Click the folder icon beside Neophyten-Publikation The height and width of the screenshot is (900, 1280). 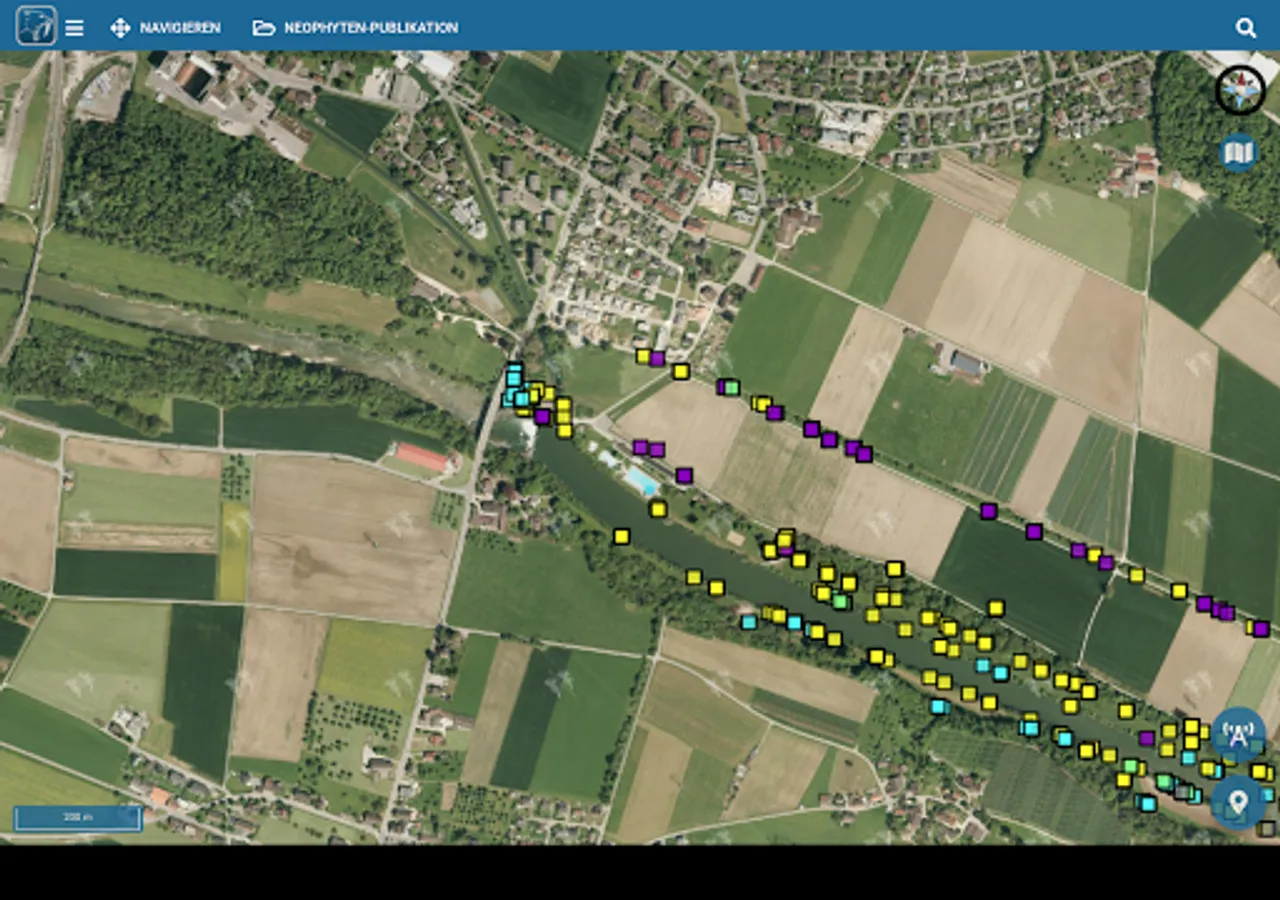coord(263,28)
